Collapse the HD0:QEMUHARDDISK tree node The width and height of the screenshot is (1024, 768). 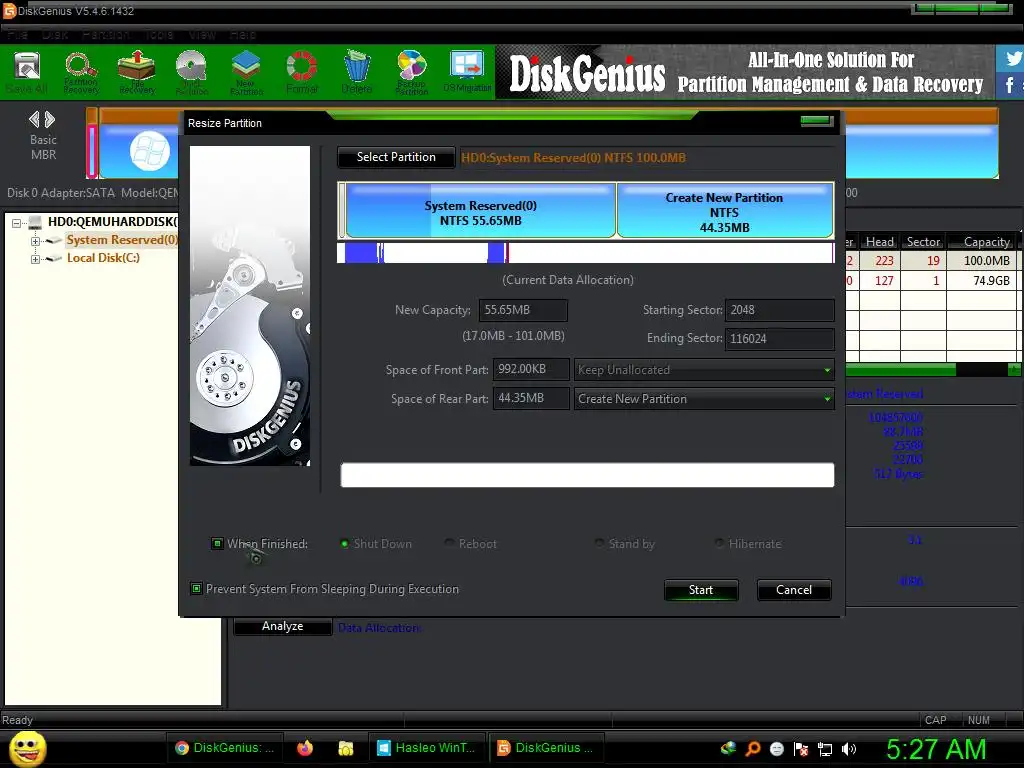(17, 223)
